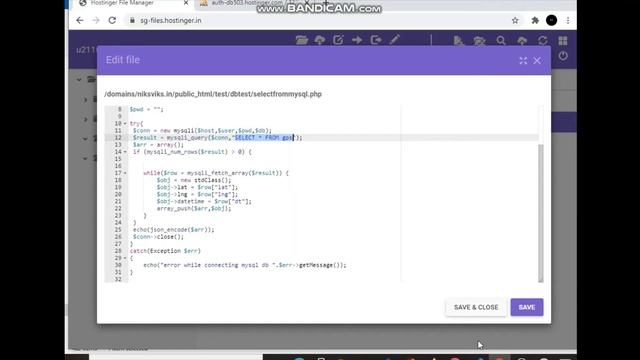Click the refresh icon in file manager toolbar
Image resolution: width=640 pixels, height=360 pixels.
point(542,40)
